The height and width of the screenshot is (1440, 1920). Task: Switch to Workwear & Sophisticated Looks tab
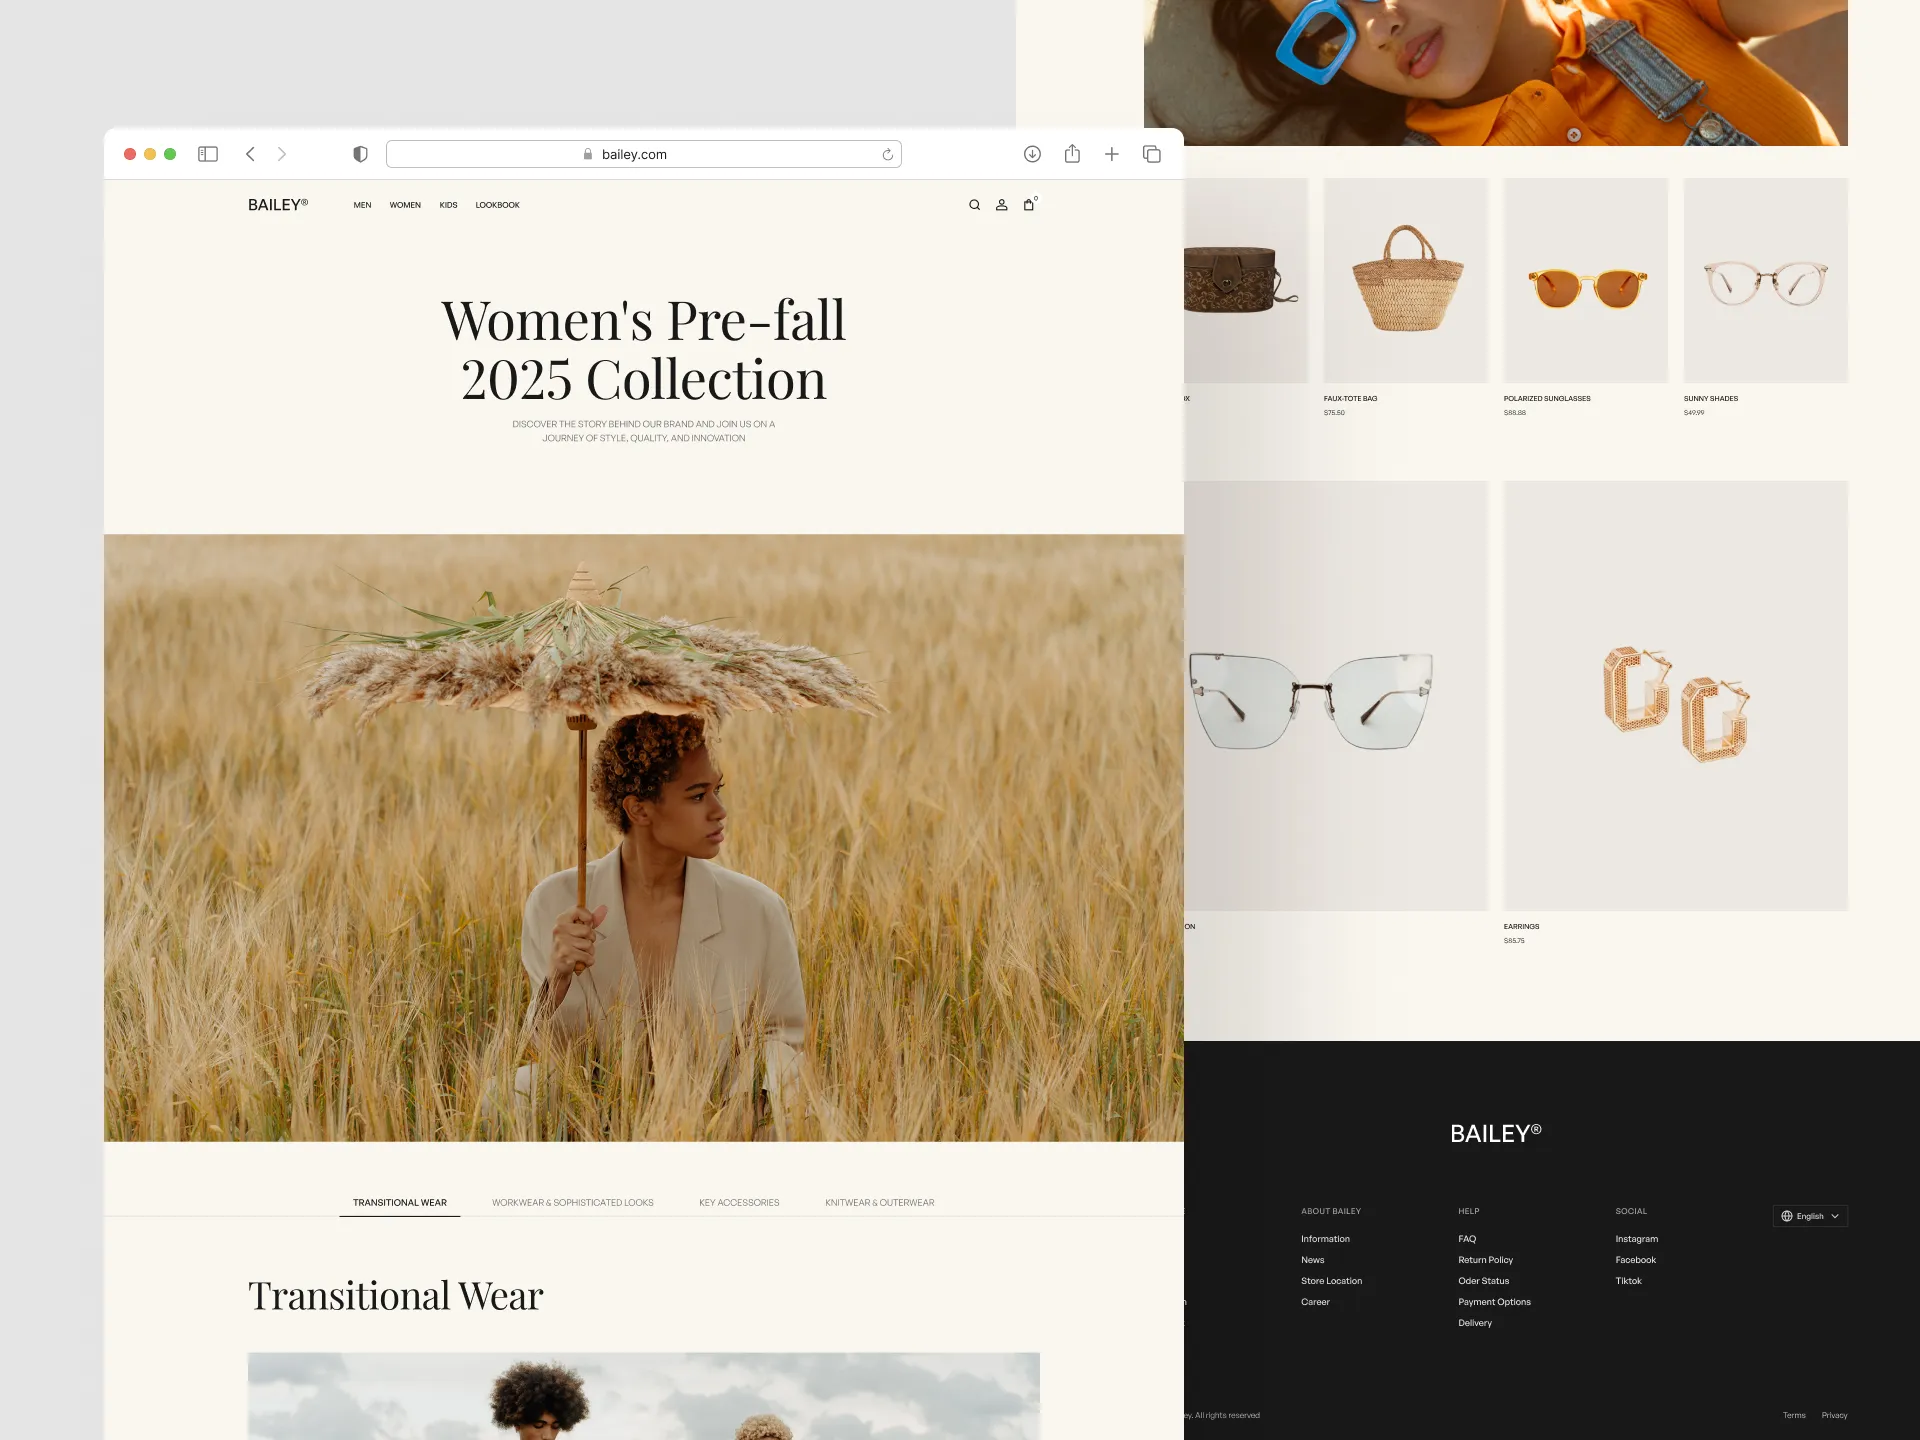pyautogui.click(x=573, y=1202)
